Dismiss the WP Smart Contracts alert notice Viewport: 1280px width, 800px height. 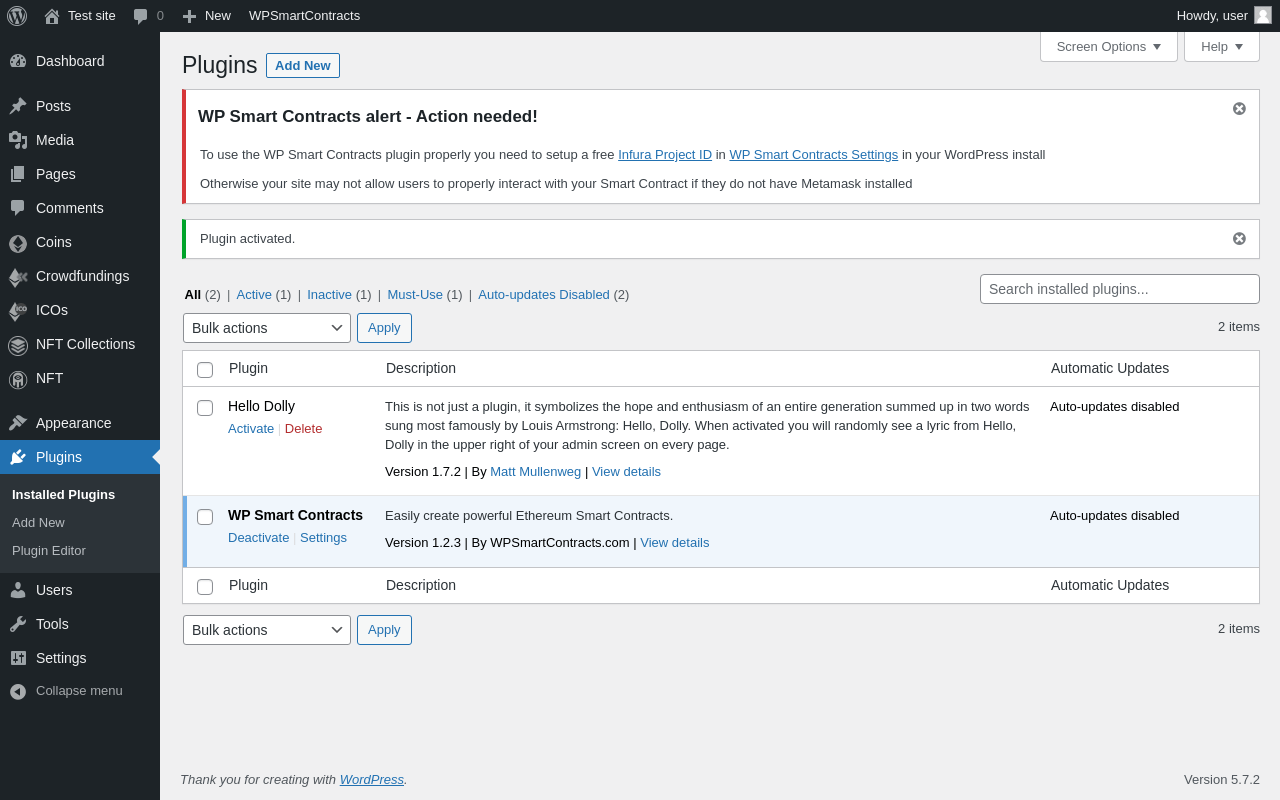click(x=1239, y=108)
